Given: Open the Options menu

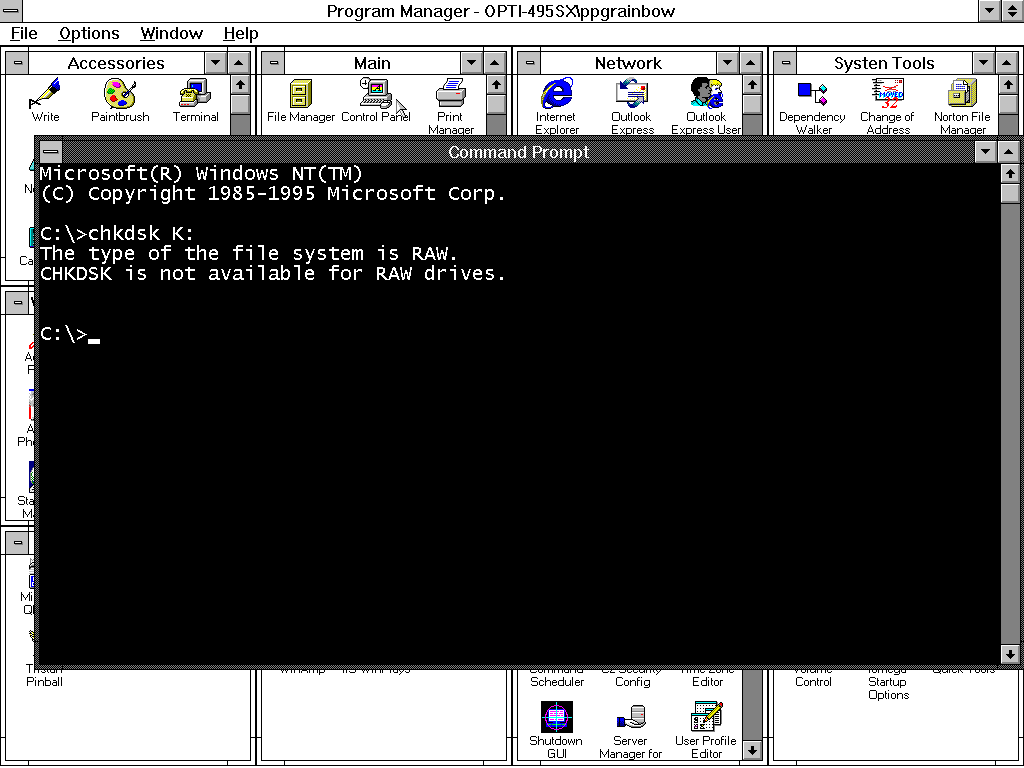Looking at the screenshot, I should [x=89, y=33].
